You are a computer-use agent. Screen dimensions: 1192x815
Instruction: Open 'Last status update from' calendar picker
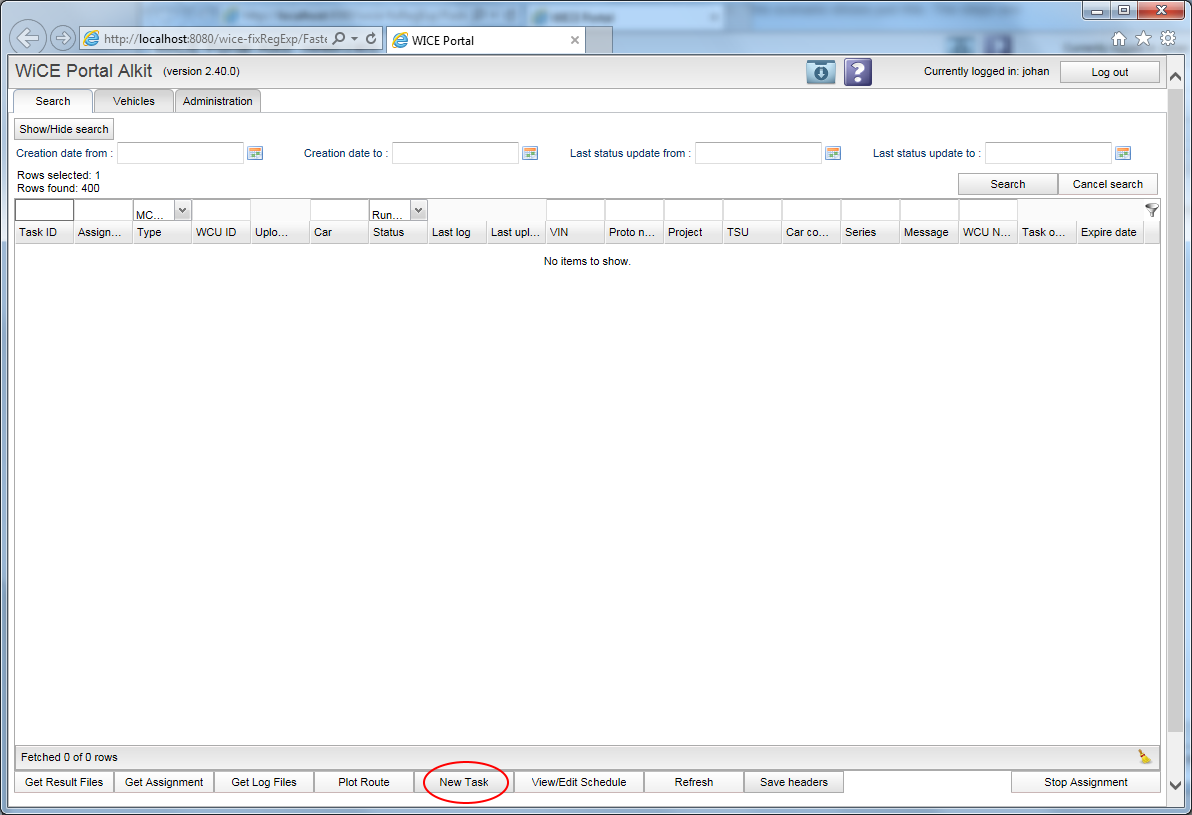click(x=833, y=153)
